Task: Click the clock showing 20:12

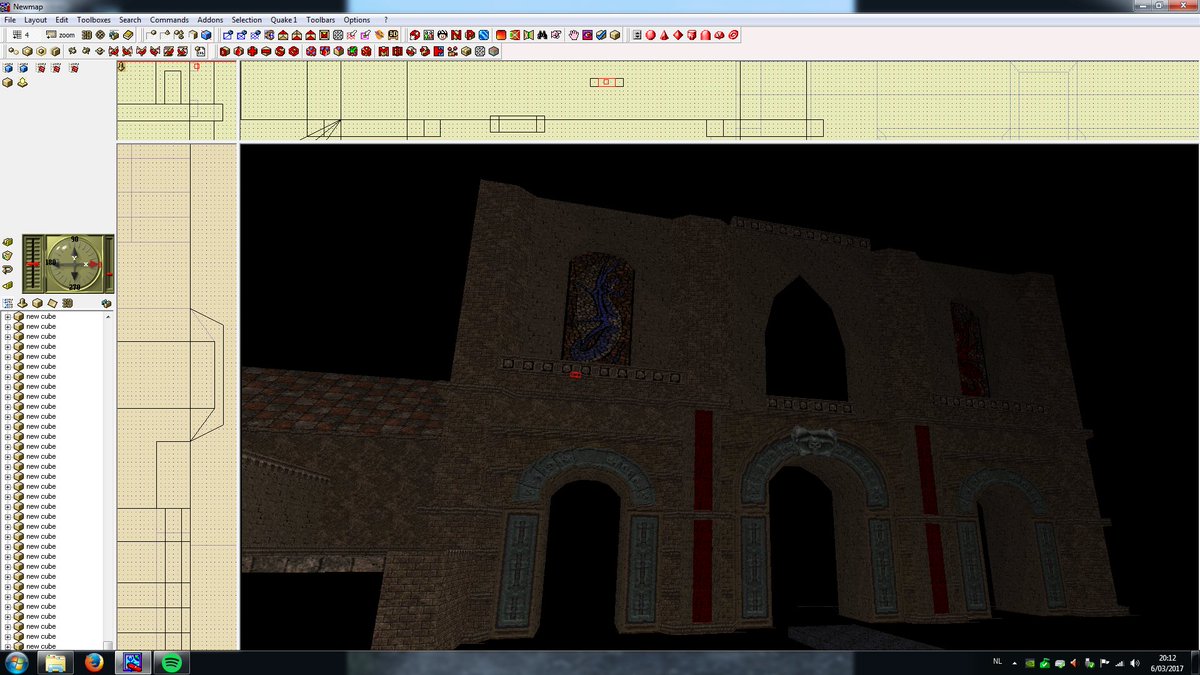Action: 1168,663
